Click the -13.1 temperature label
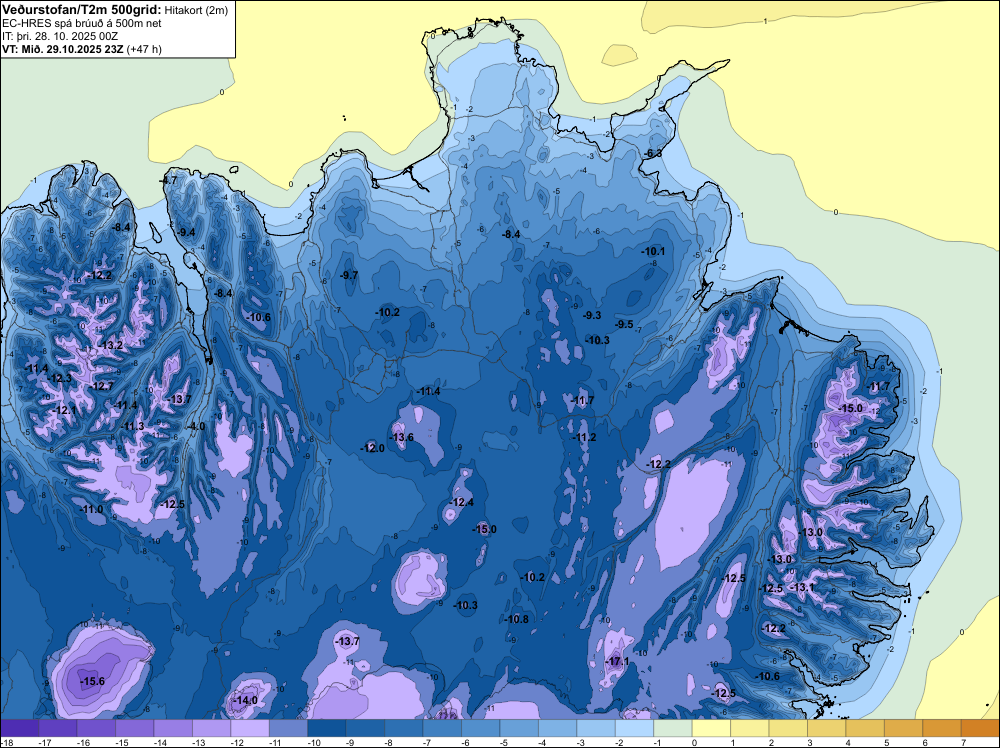This screenshot has width=1000, height=748. pyautogui.click(x=802, y=587)
